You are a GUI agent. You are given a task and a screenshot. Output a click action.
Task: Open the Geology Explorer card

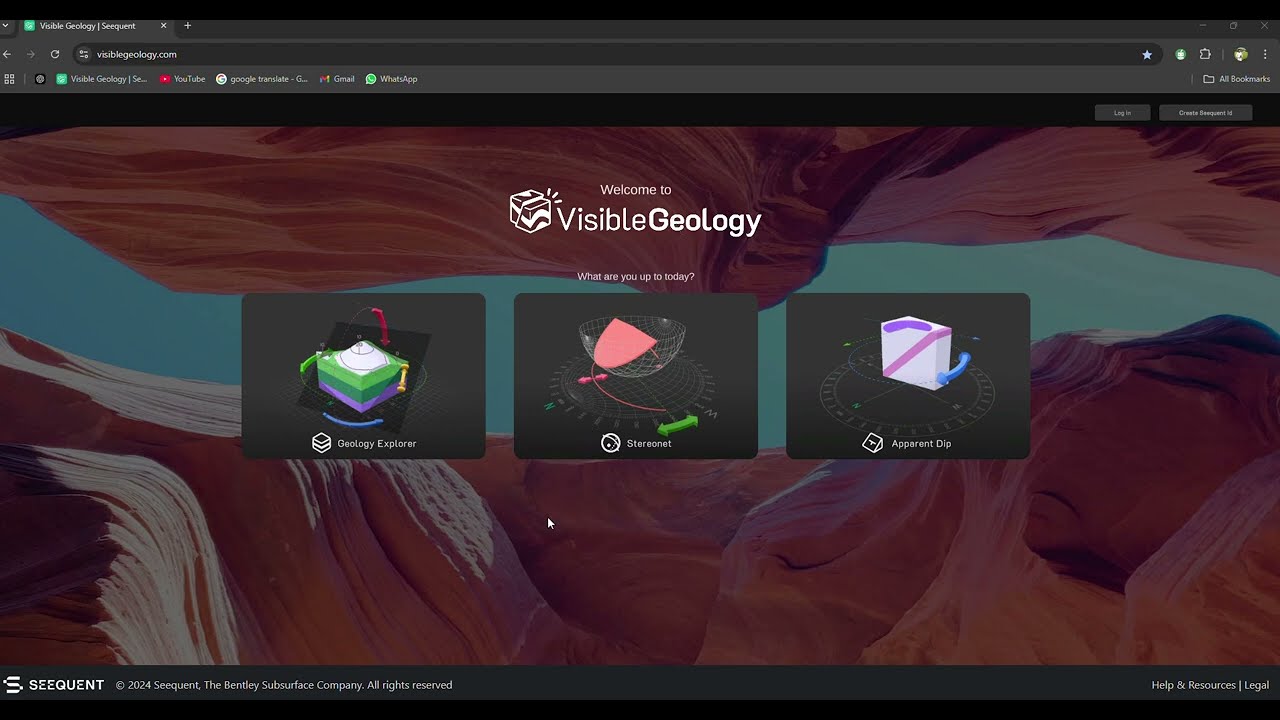pos(364,376)
